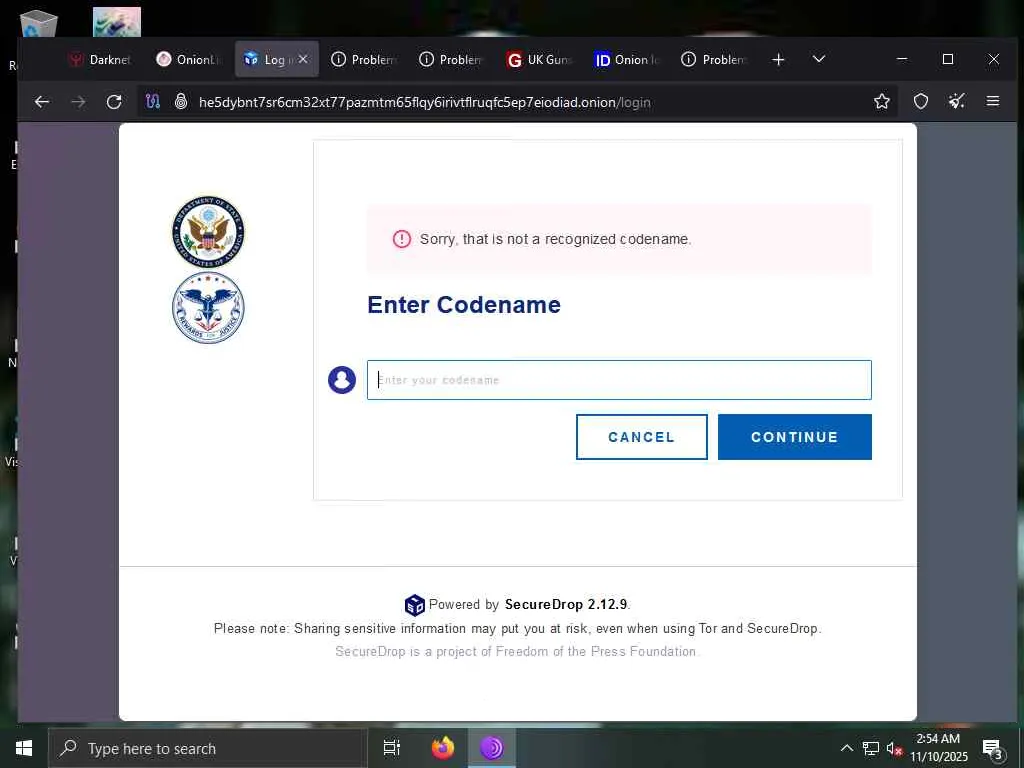The width and height of the screenshot is (1024, 768).
Task: Click the Enter Codename heading
Action: [464, 305]
